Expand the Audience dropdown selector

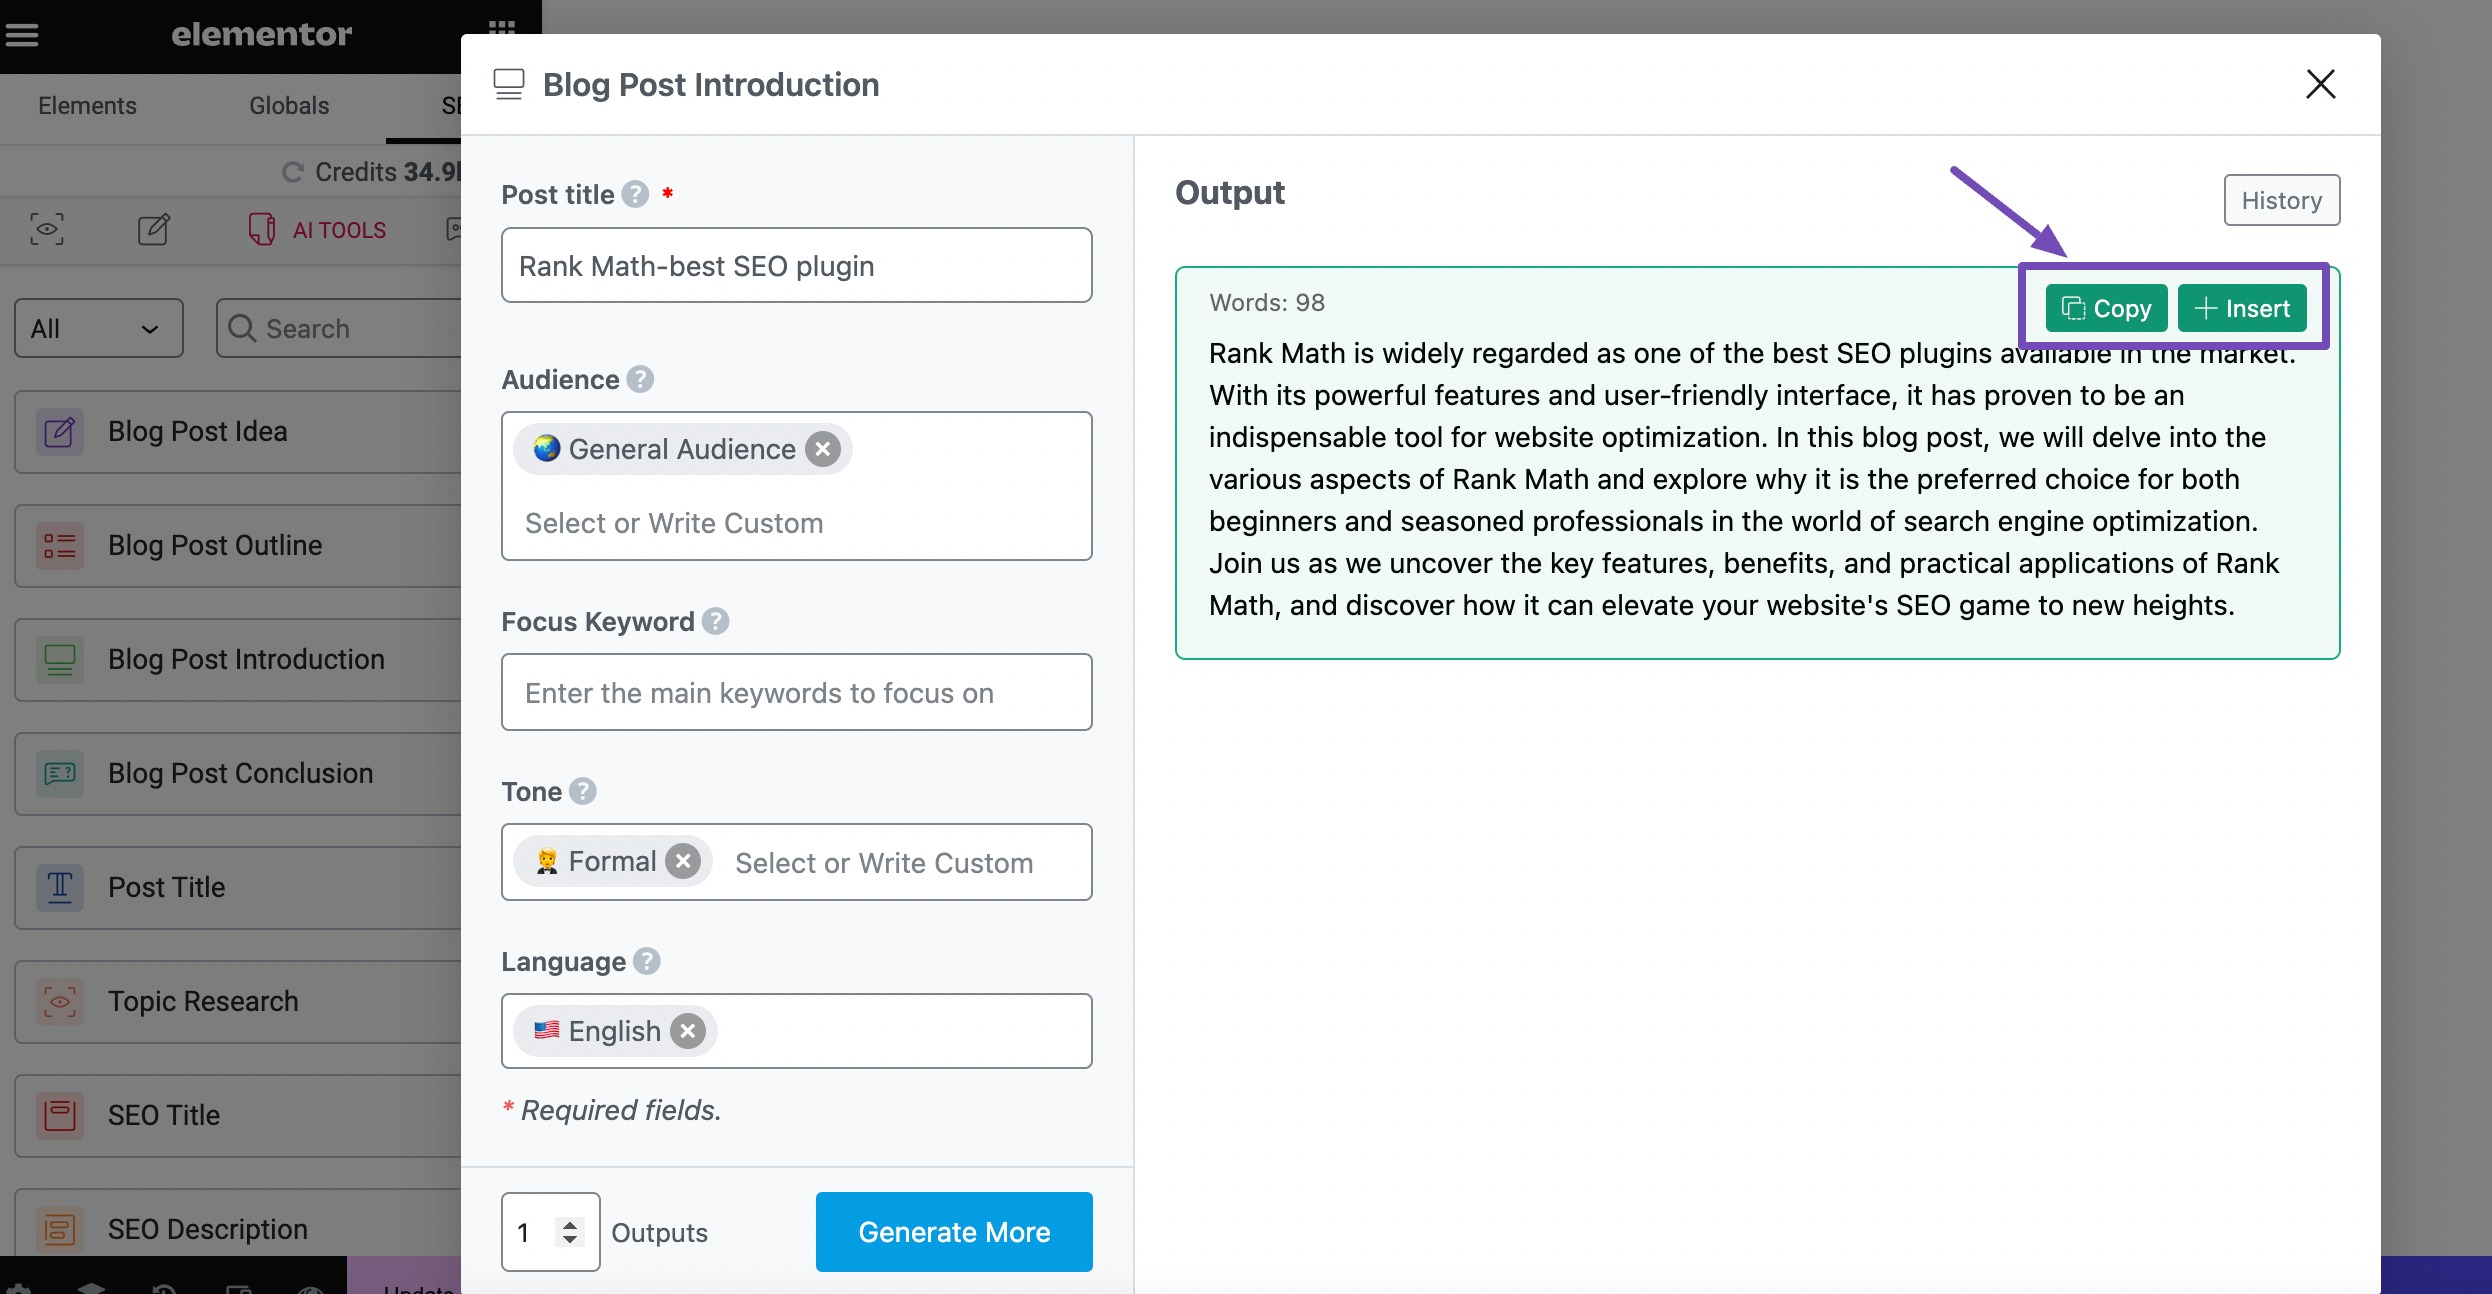[x=798, y=523]
